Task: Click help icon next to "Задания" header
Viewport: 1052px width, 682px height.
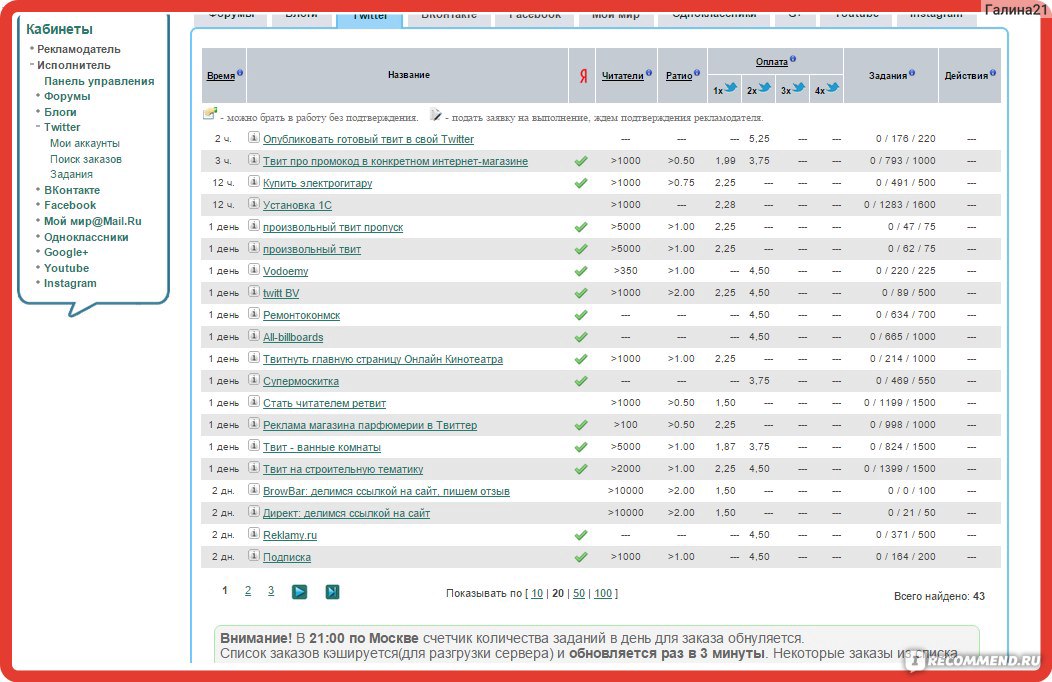Action: point(912,73)
